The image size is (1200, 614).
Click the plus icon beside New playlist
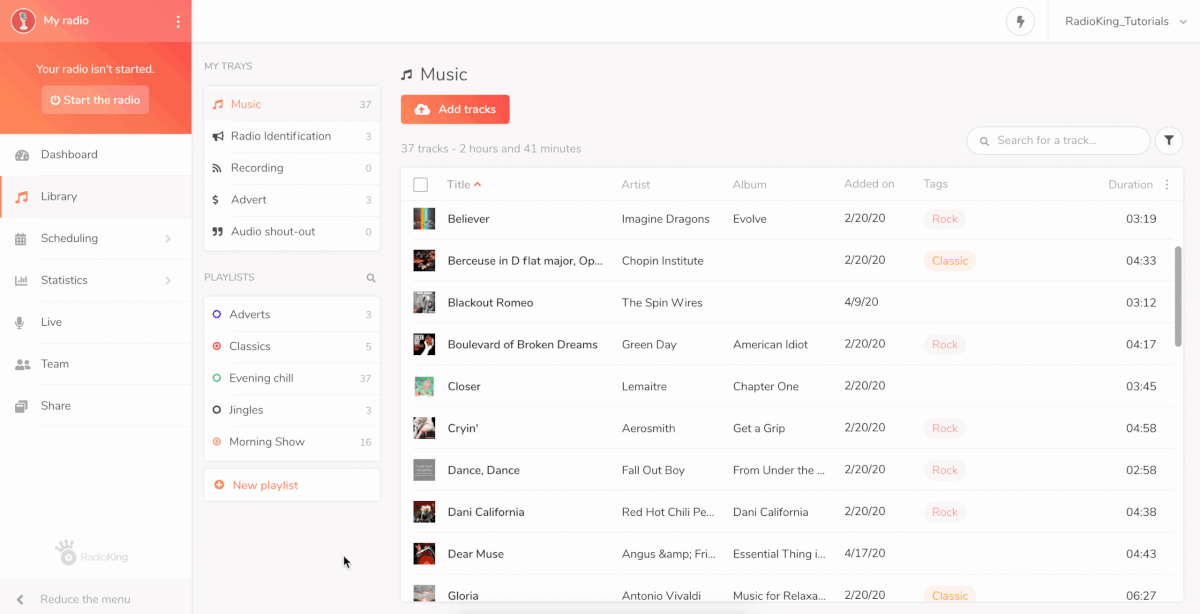[x=219, y=485]
